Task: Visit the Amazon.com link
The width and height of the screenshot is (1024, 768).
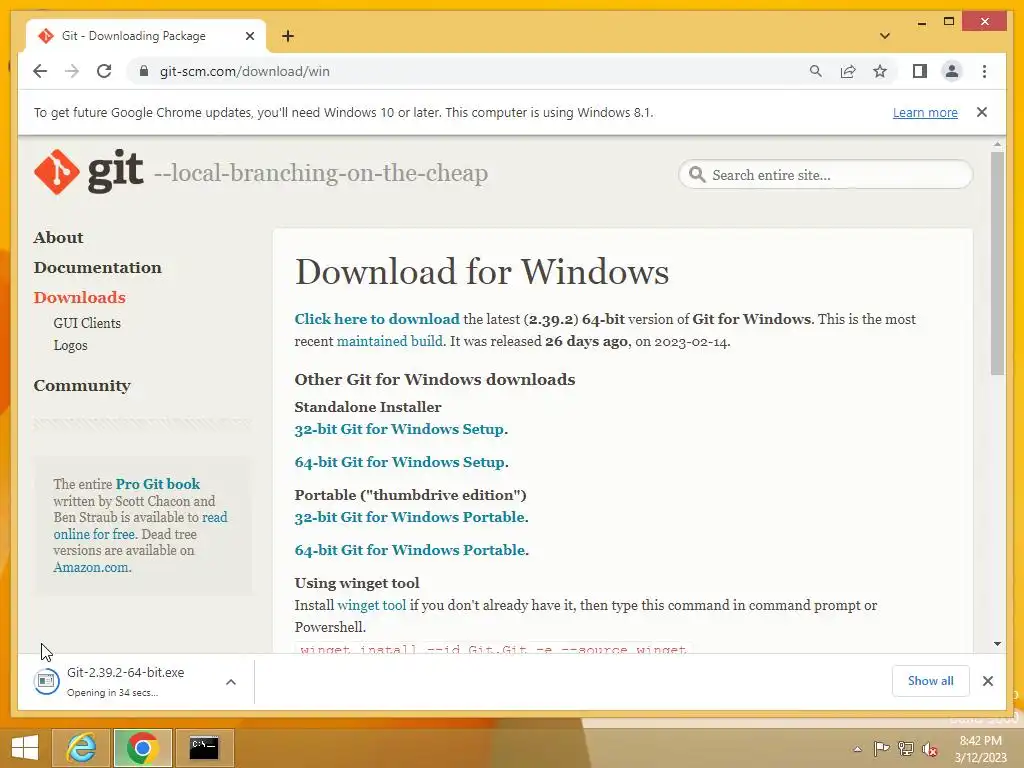Action: 92,567
